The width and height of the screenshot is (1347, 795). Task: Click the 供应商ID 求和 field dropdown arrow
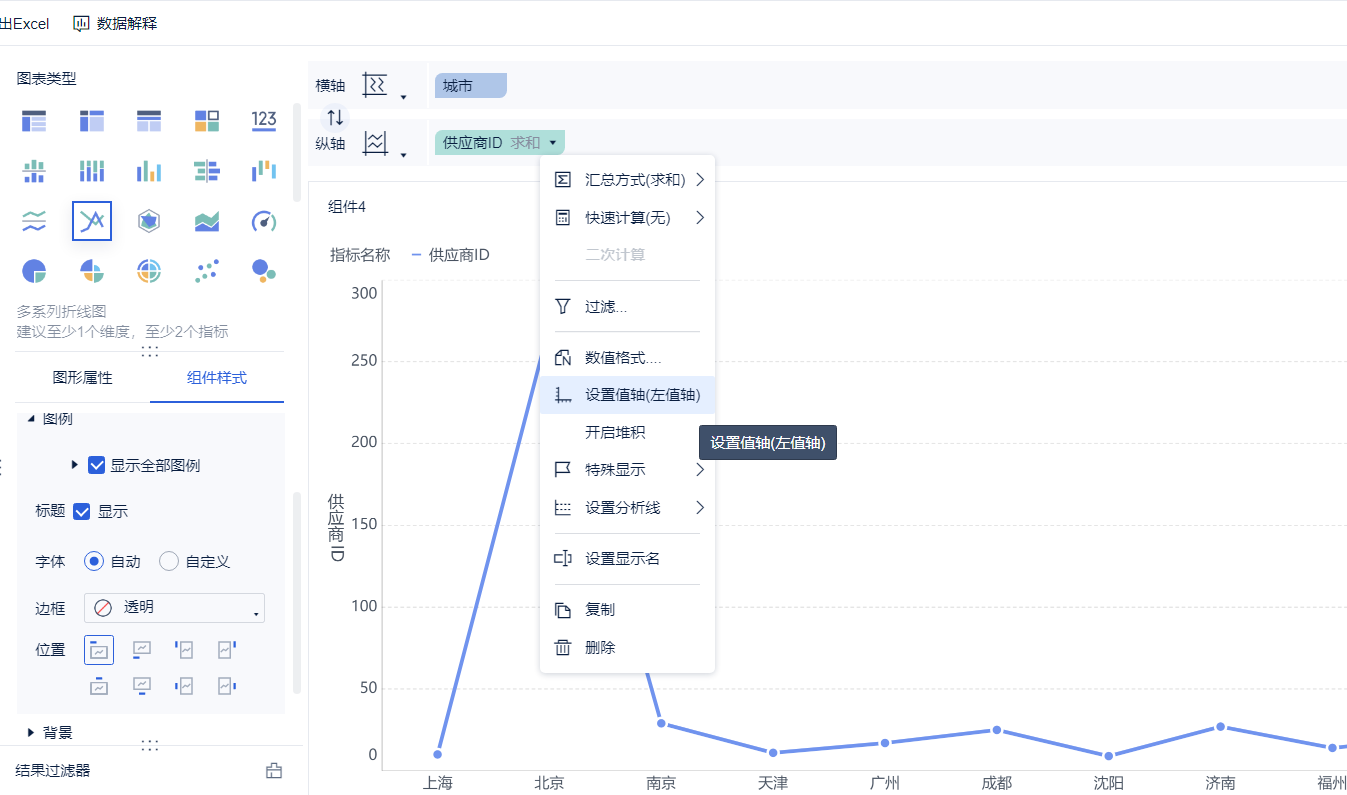point(552,143)
